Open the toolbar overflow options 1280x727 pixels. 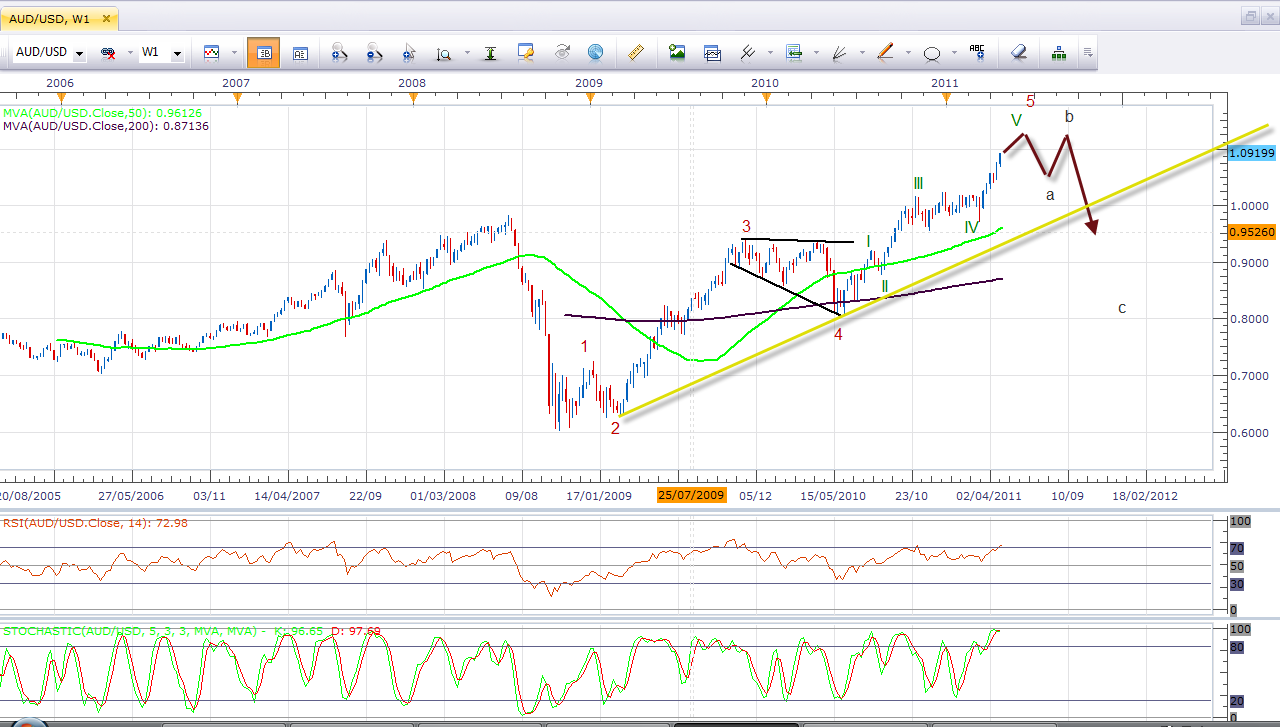coord(1087,52)
